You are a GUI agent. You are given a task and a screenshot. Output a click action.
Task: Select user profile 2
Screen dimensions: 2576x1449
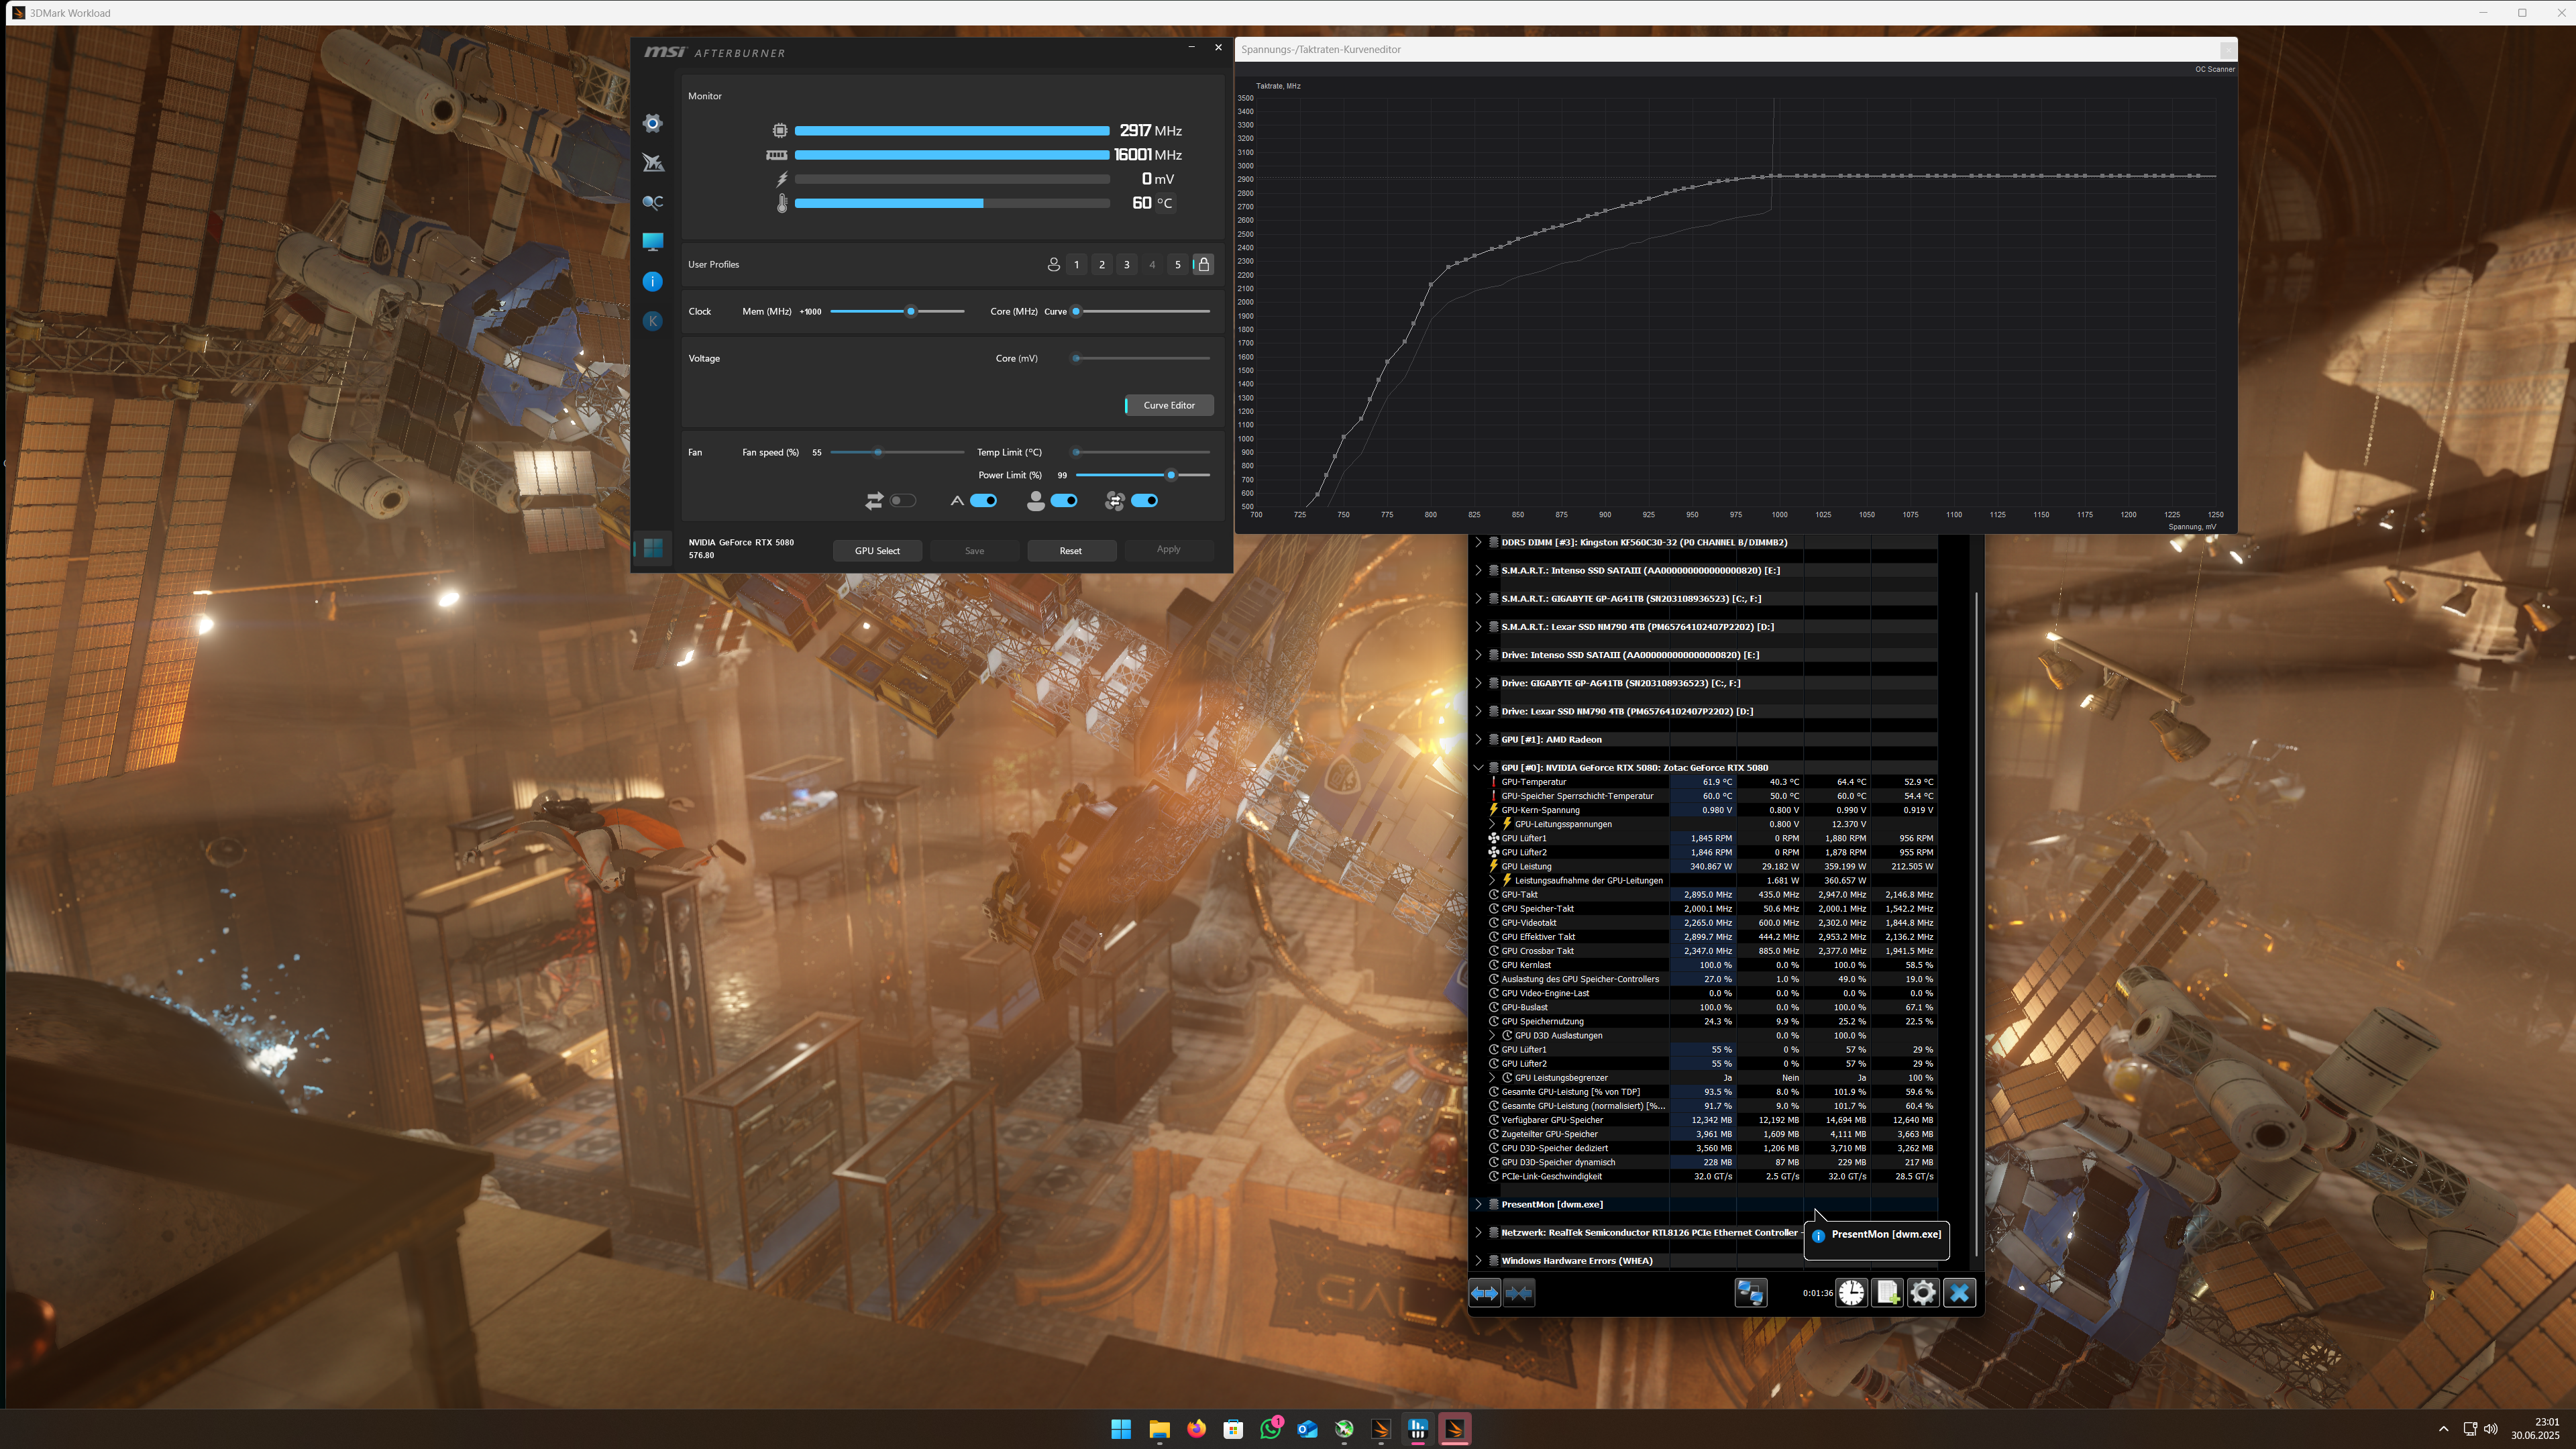[1102, 265]
